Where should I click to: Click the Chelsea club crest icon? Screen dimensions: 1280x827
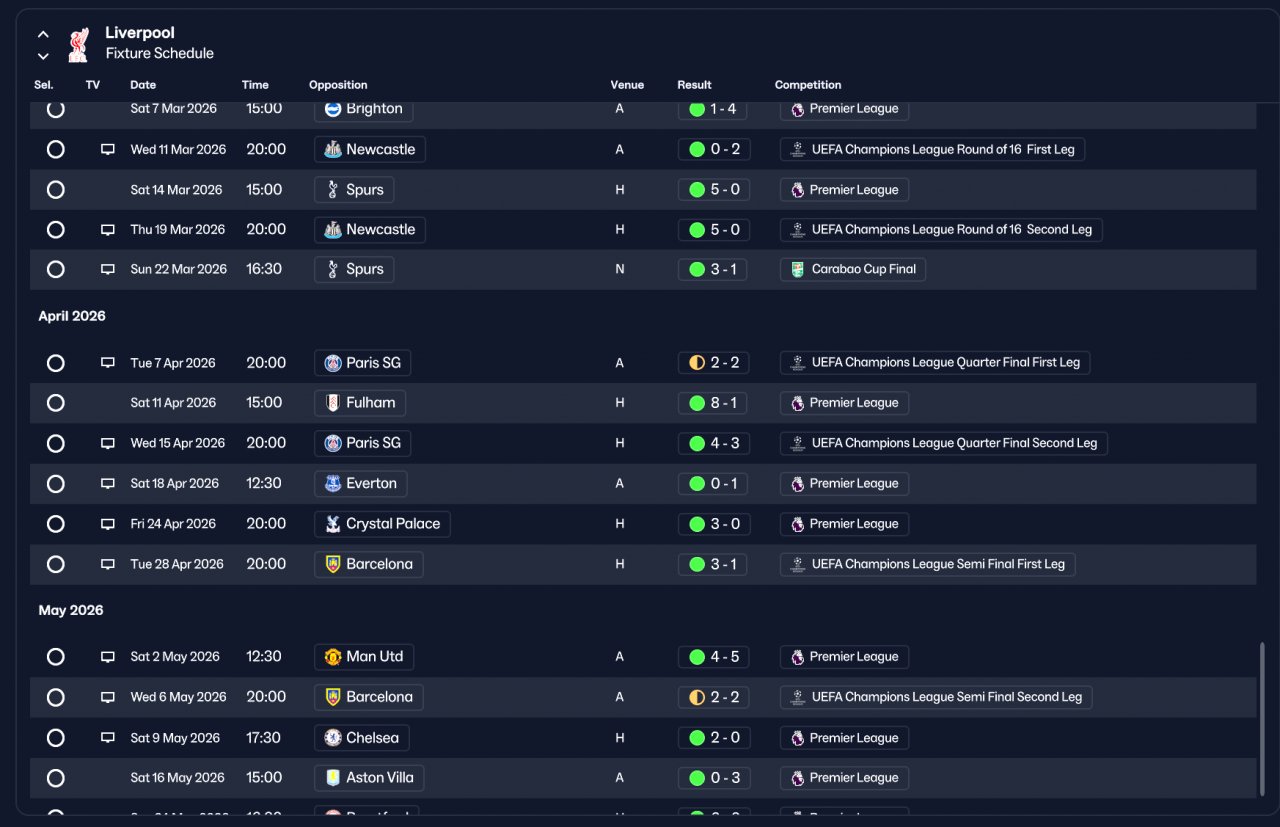(x=333, y=738)
